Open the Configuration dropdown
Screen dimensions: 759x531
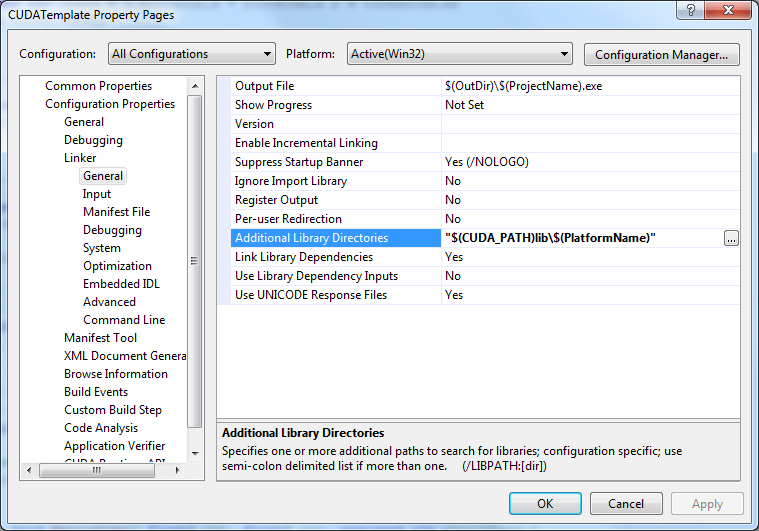point(192,54)
